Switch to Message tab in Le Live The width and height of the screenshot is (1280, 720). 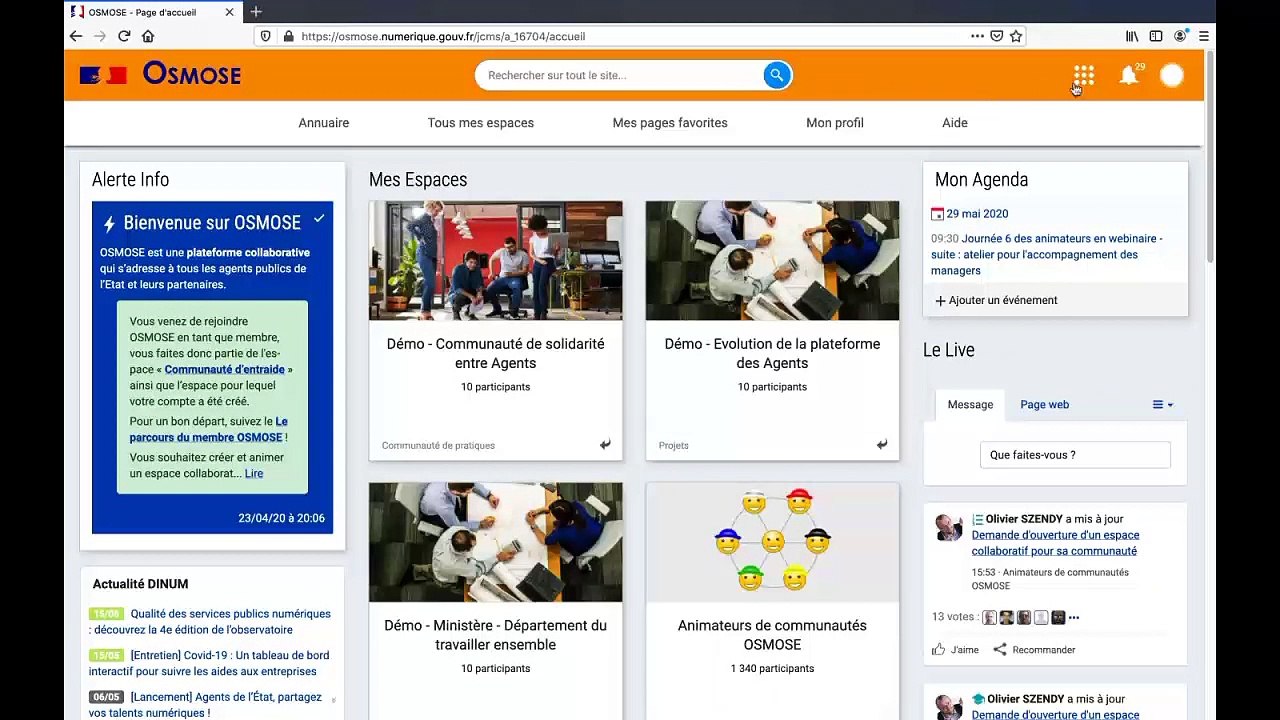970,405
